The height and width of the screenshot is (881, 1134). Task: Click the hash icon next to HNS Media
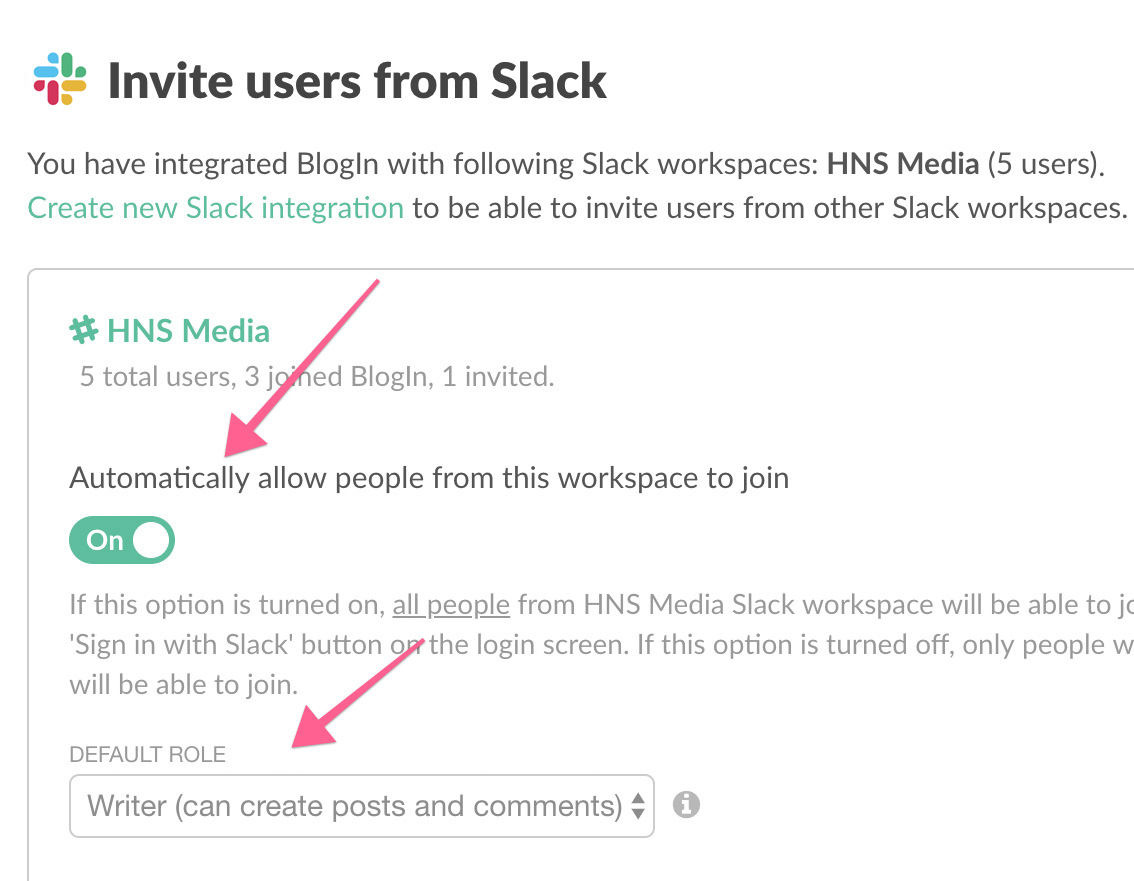tap(82, 329)
